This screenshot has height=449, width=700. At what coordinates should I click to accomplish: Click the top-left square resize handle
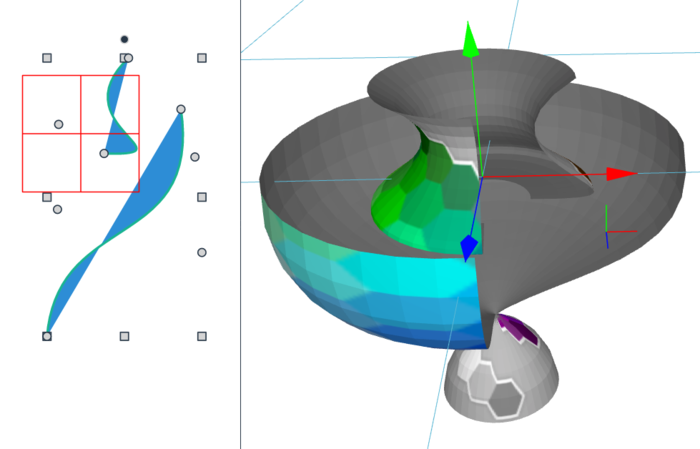(47, 58)
